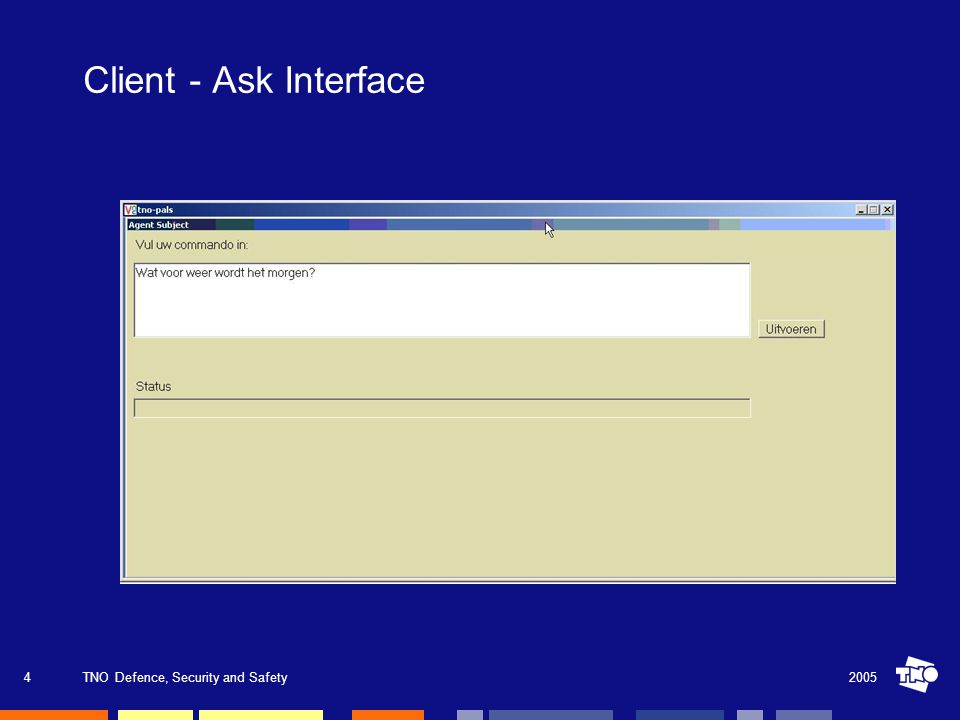Click the tno-pals window app icon
The height and width of the screenshot is (720, 960).
click(x=130, y=209)
